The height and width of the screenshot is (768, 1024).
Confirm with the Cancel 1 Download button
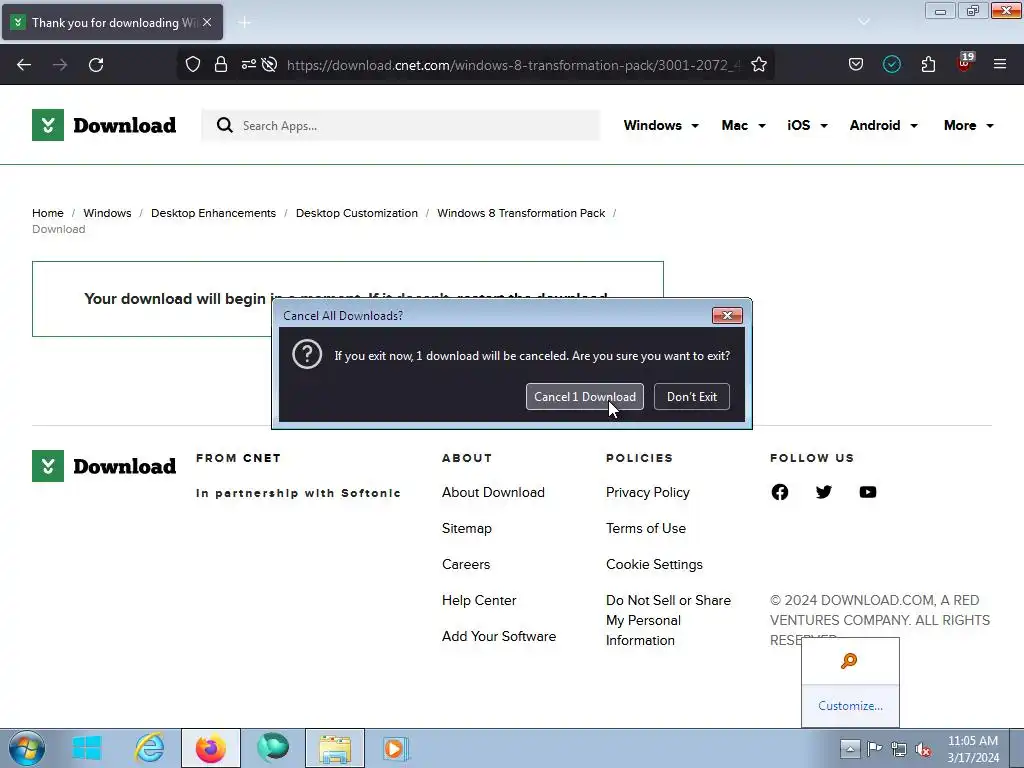pos(584,396)
